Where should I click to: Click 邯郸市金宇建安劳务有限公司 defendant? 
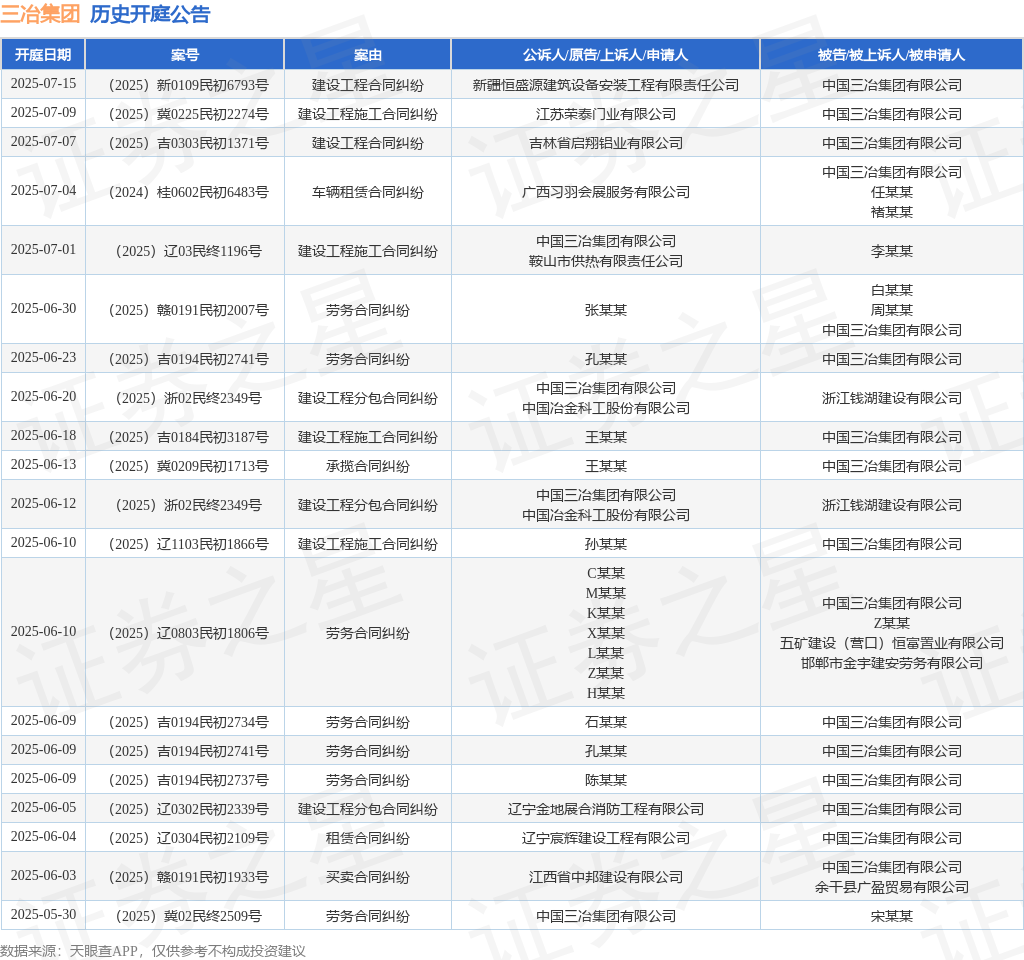point(891,663)
